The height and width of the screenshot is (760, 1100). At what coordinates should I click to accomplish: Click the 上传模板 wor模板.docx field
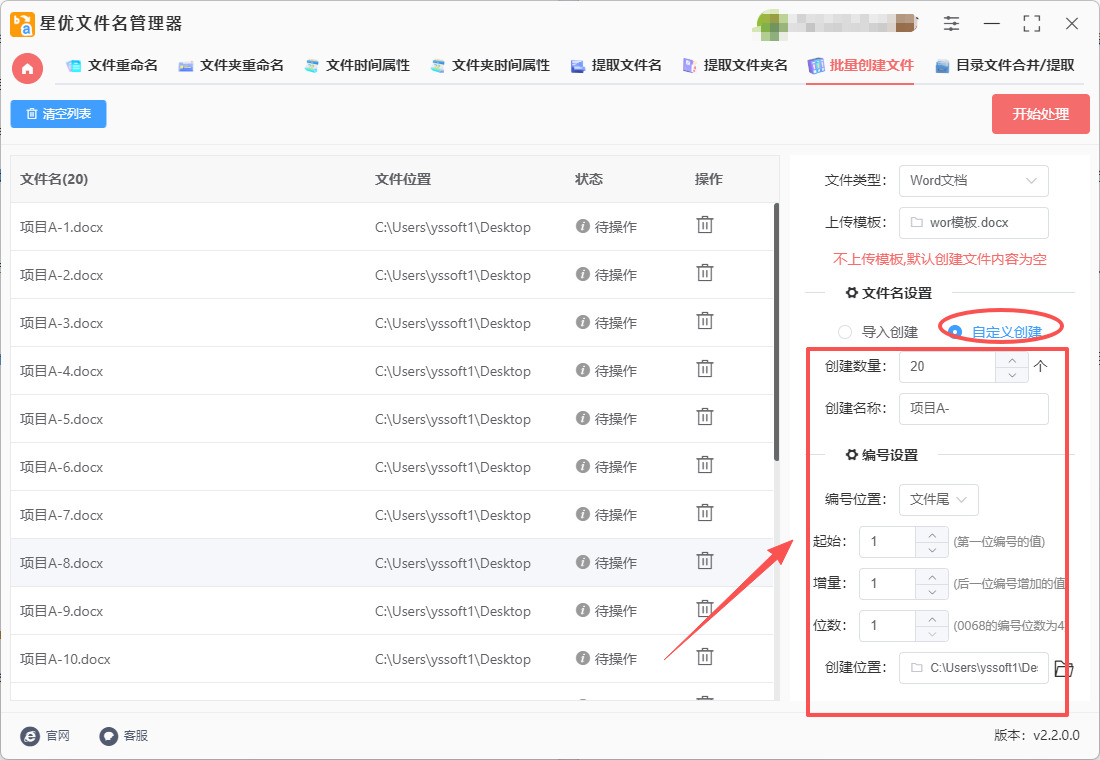[974, 223]
